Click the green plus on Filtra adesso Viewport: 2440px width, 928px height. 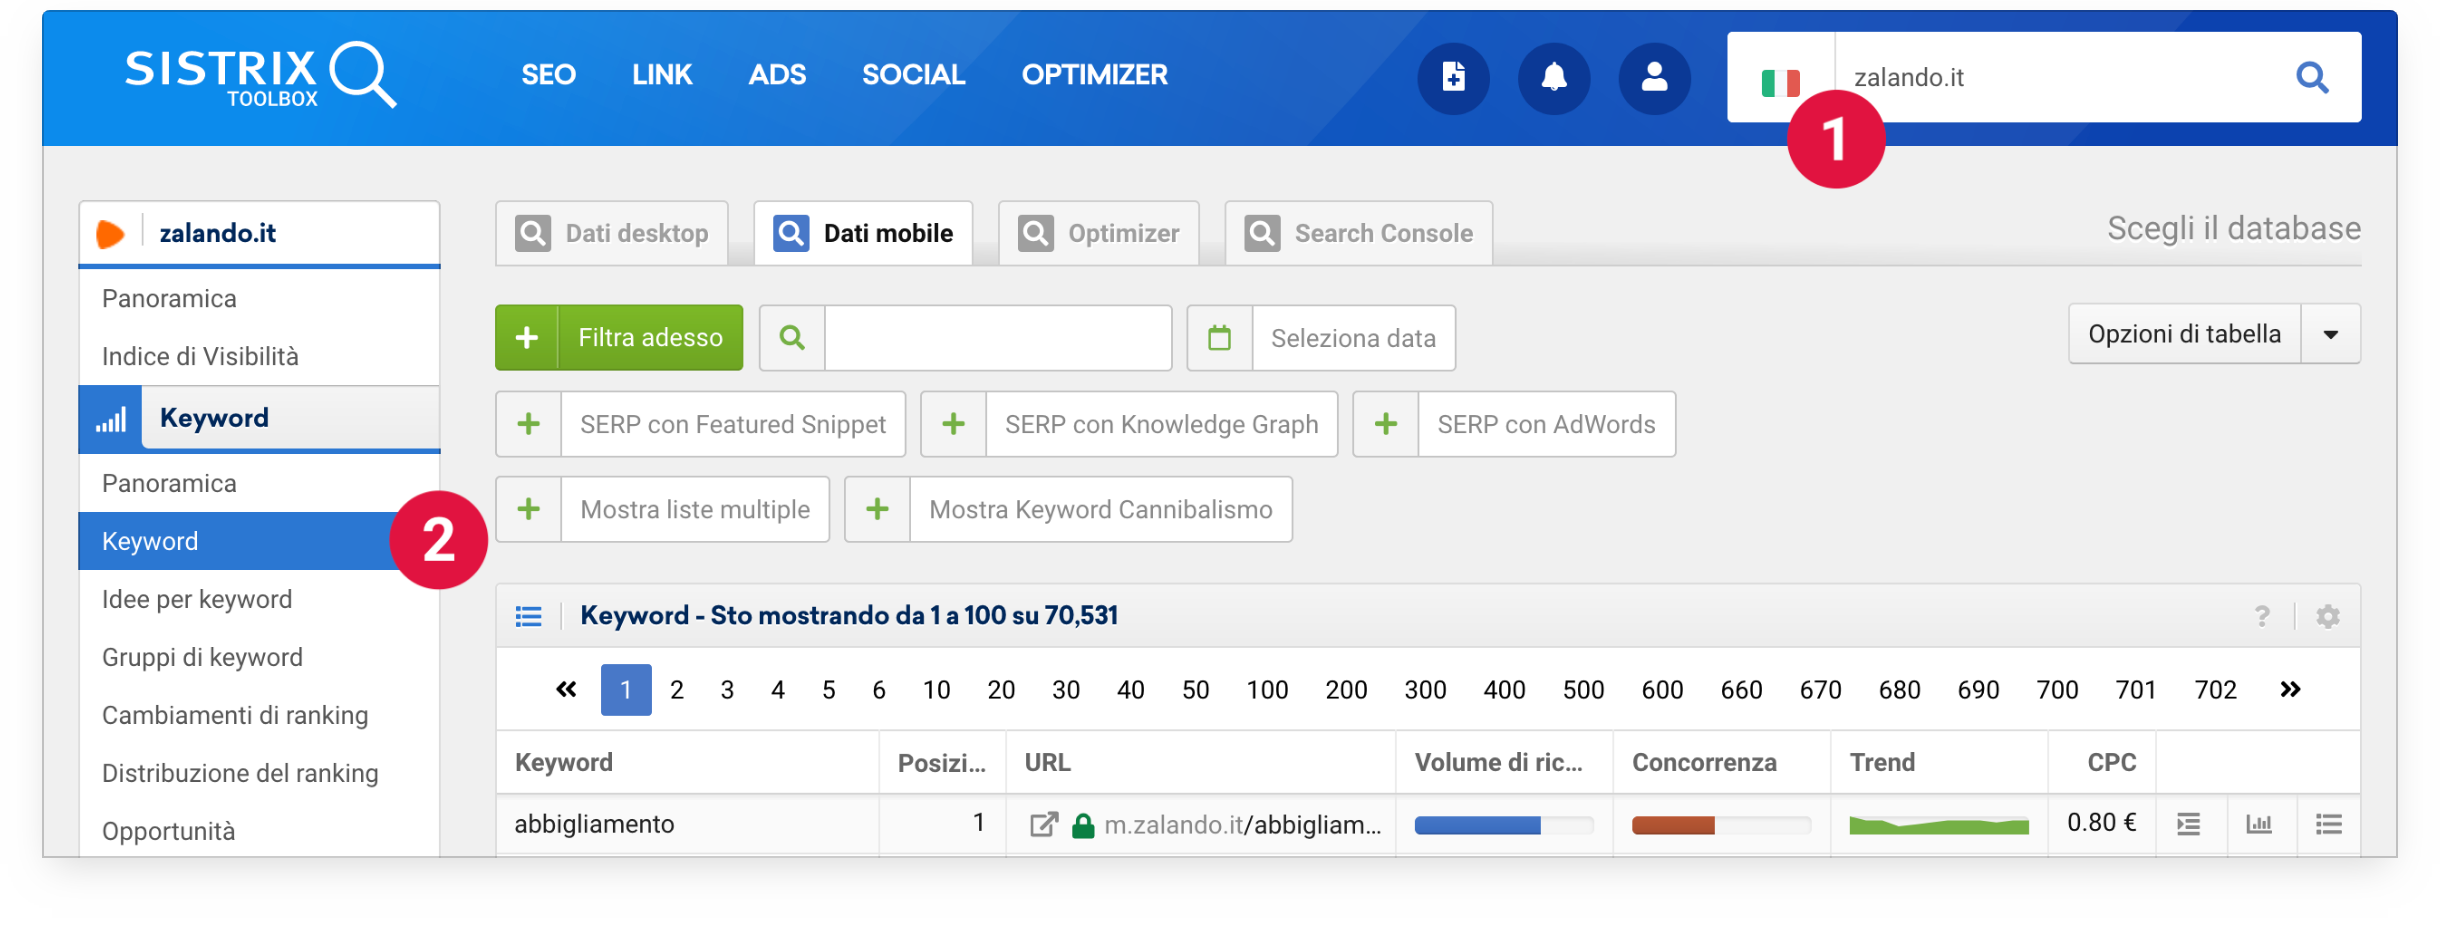click(527, 338)
